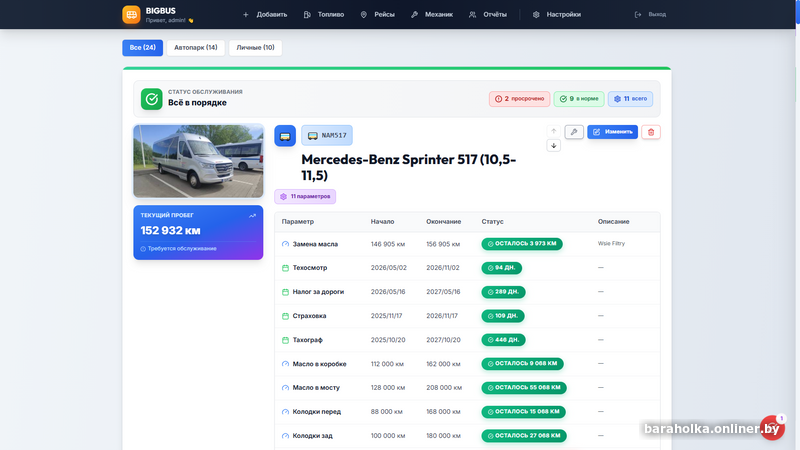The height and width of the screenshot is (450, 800).
Task: Click the calendar icon beside Налог за дороги
Action: click(x=285, y=292)
